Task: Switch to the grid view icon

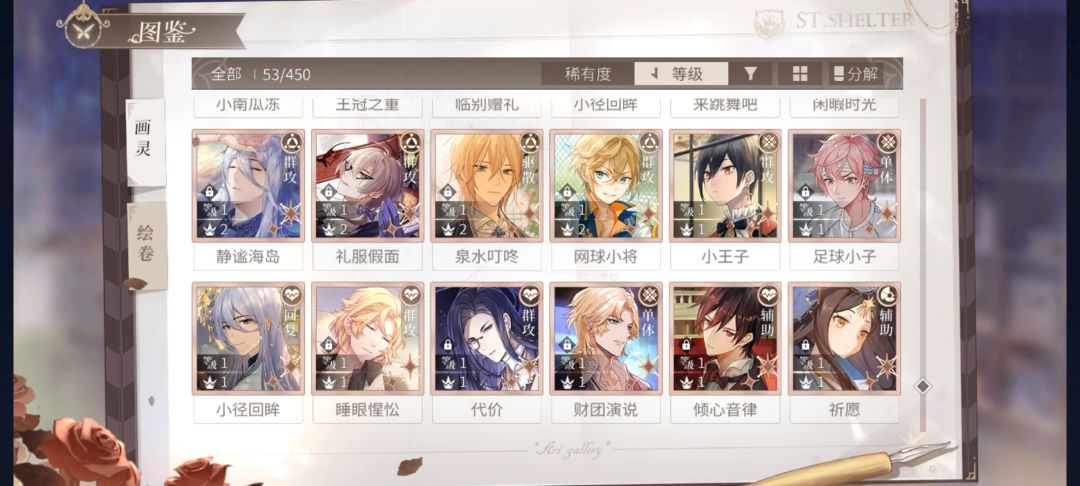Action: pos(800,74)
